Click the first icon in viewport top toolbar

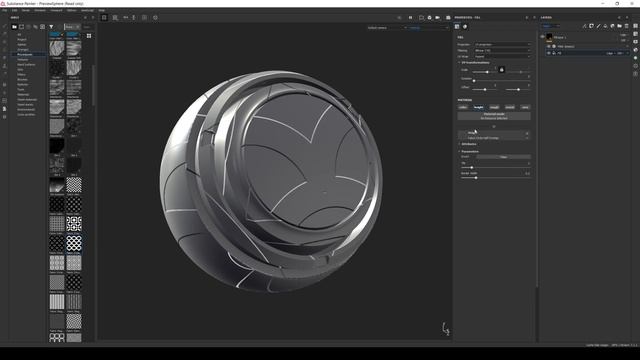pyautogui.click(x=104, y=18)
